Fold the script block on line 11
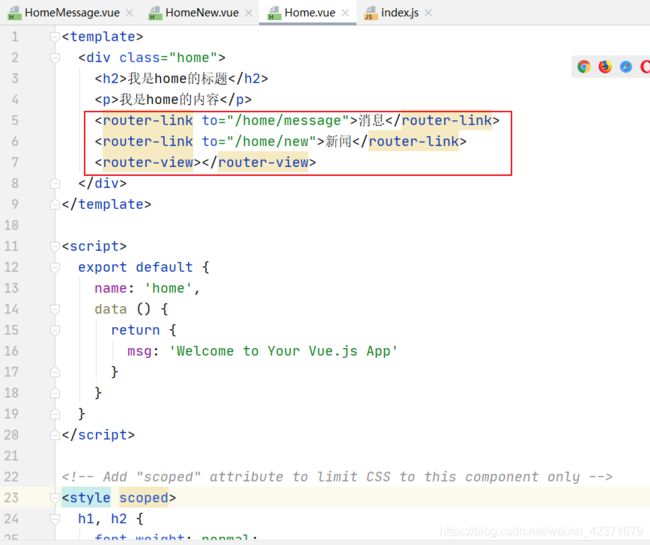Viewport: 650px width, 545px height. pyautogui.click(x=55, y=247)
